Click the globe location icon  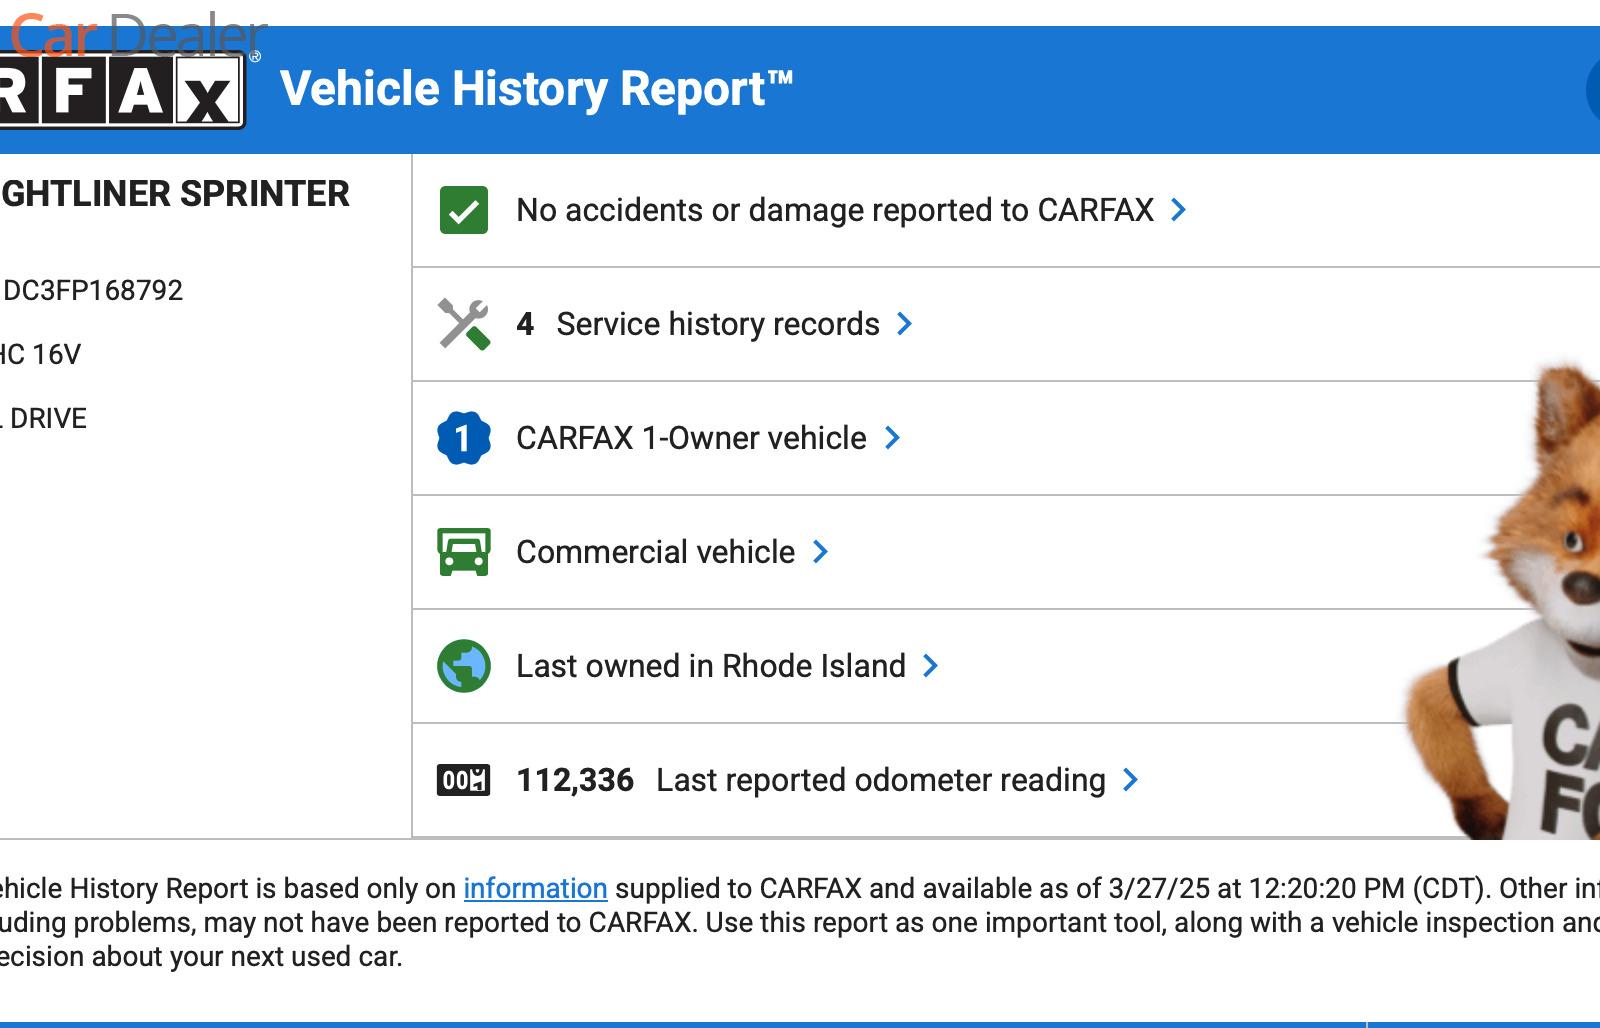click(464, 666)
